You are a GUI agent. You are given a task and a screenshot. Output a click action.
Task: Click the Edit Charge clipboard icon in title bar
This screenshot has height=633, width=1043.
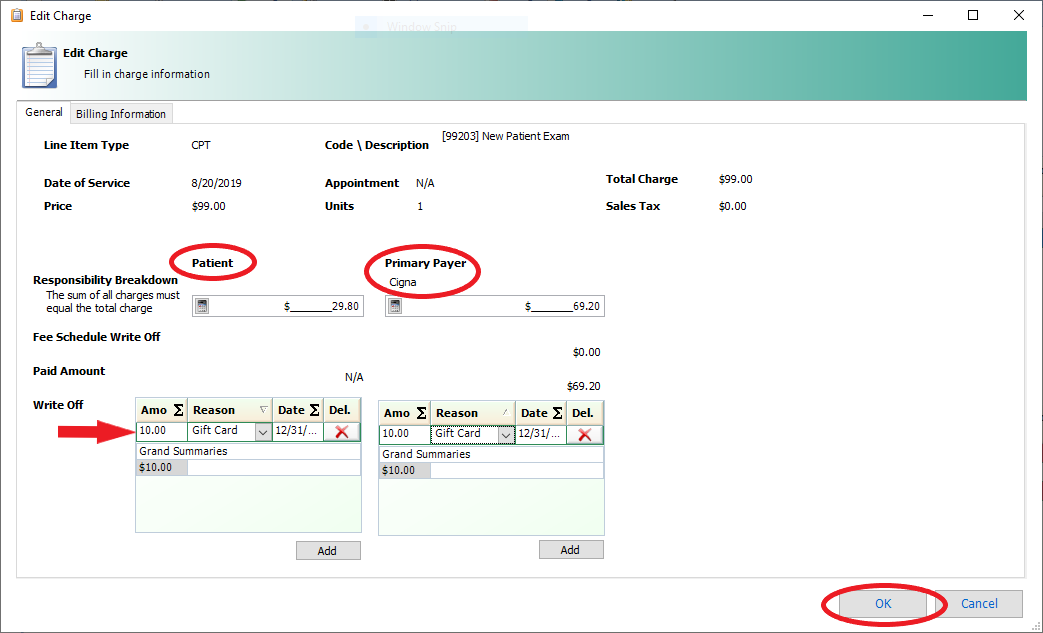click(17, 15)
